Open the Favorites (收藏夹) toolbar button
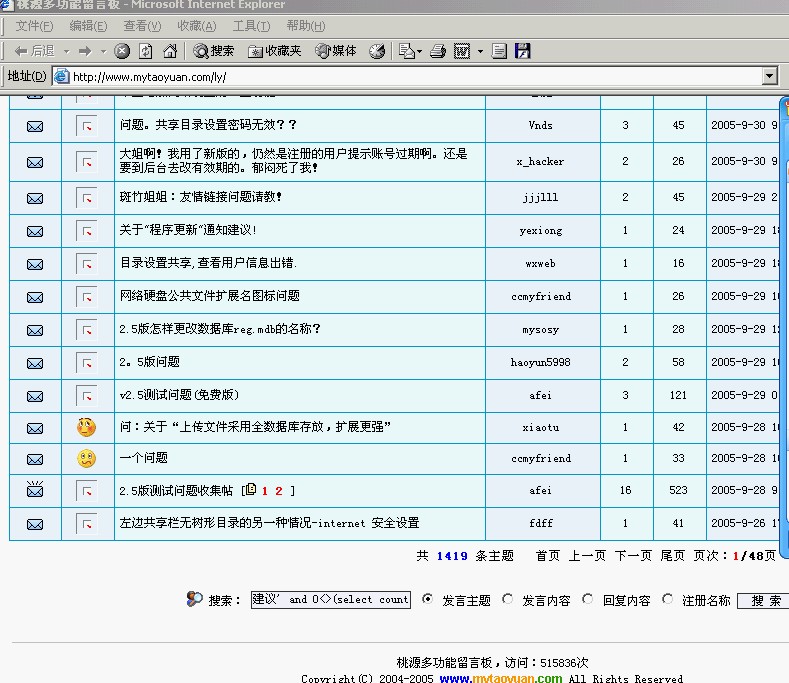The height and width of the screenshot is (683, 789). point(275,51)
